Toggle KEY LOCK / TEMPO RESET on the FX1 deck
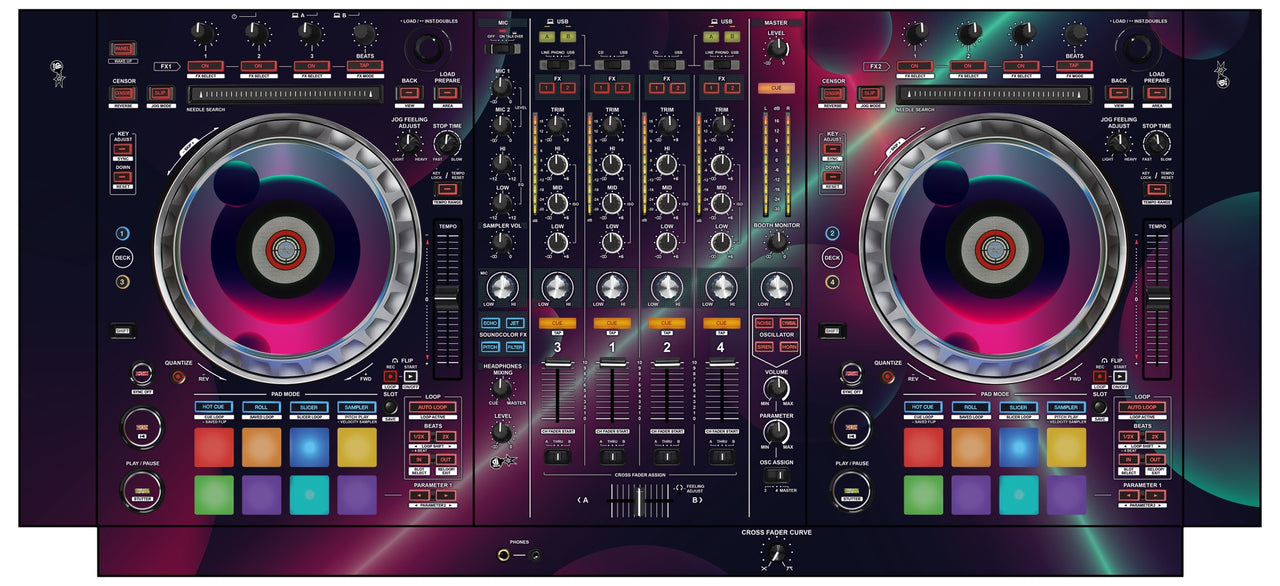 click(447, 188)
